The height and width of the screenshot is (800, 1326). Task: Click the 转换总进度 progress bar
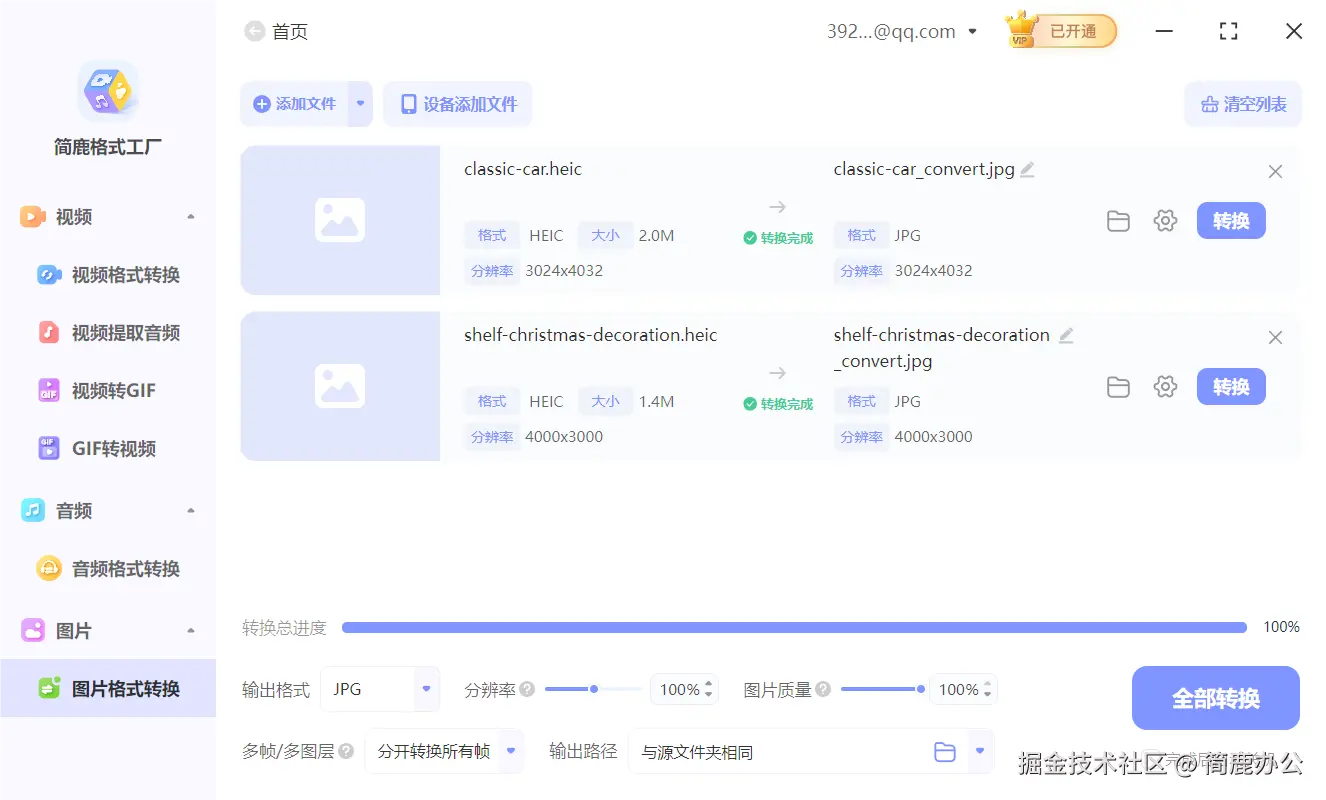[794, 627]
